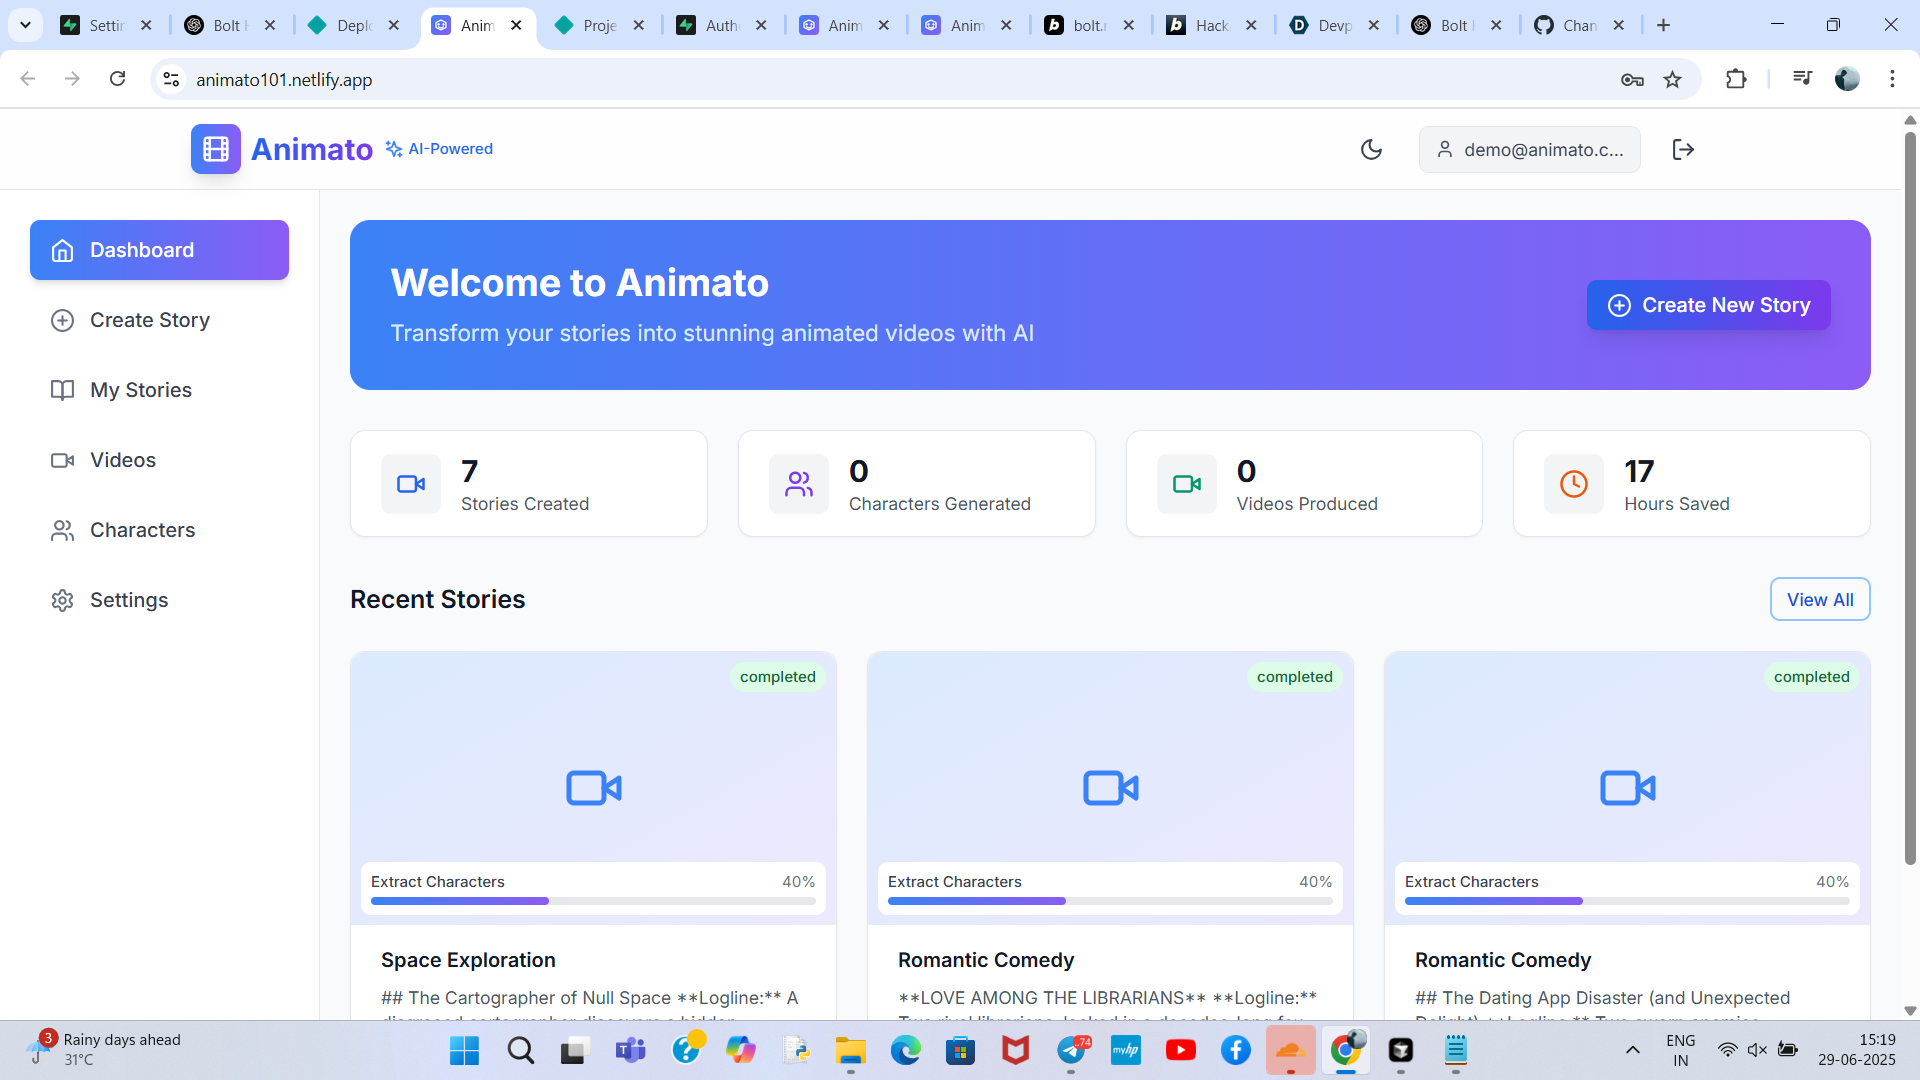1920x1080 pixels.
Task: Go to My Stories sidebar item
Action: point(140,390)
